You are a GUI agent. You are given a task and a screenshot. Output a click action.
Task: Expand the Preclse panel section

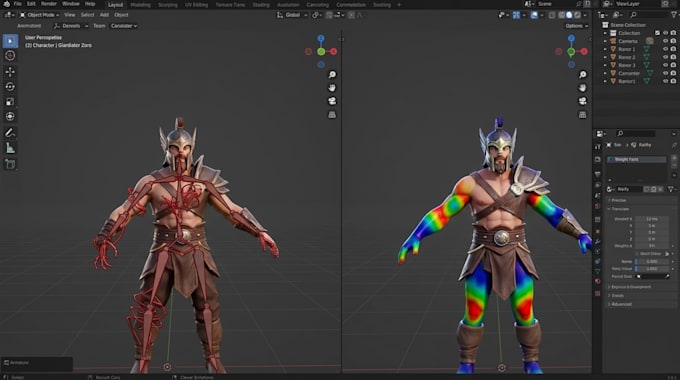(618, 200)
